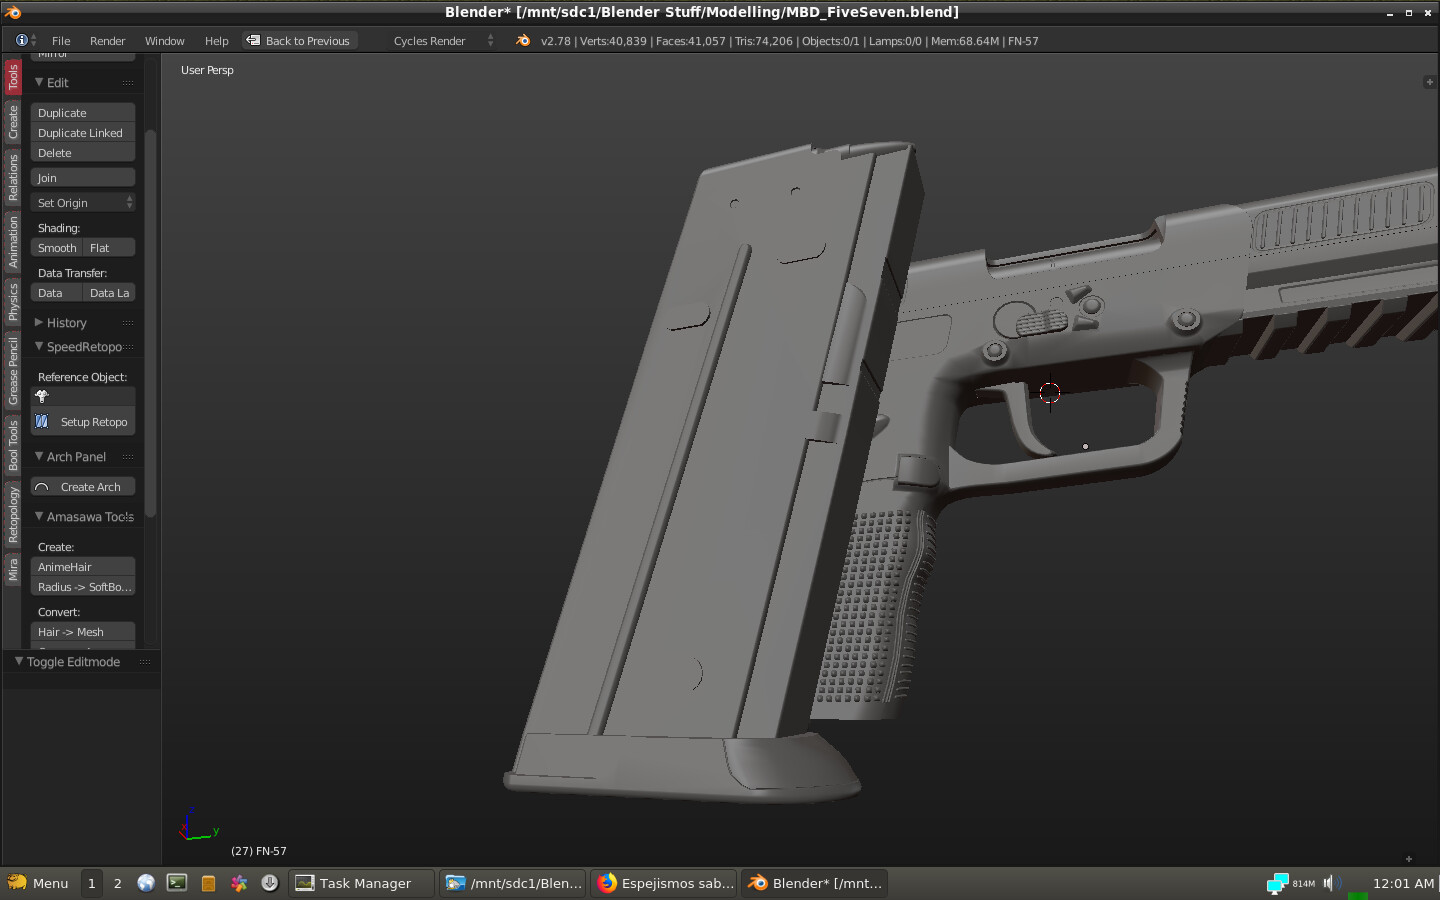Click the tool shelf vertical scrollbar

(151, 323)
